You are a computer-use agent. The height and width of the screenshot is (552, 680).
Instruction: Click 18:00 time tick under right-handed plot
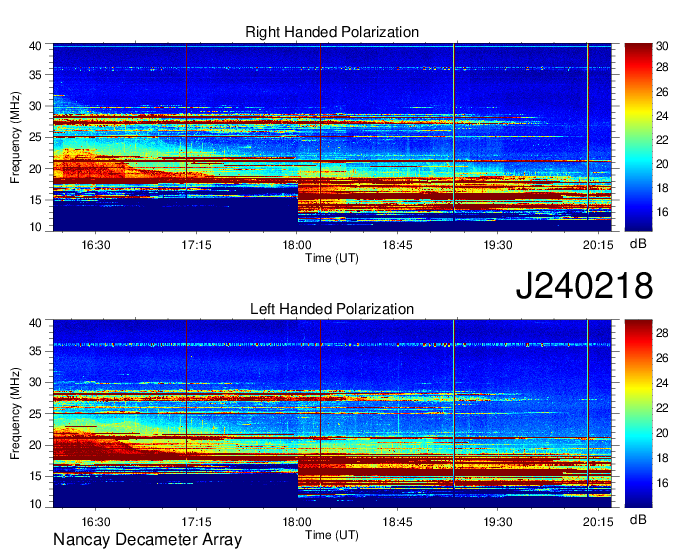pos(297,245)
